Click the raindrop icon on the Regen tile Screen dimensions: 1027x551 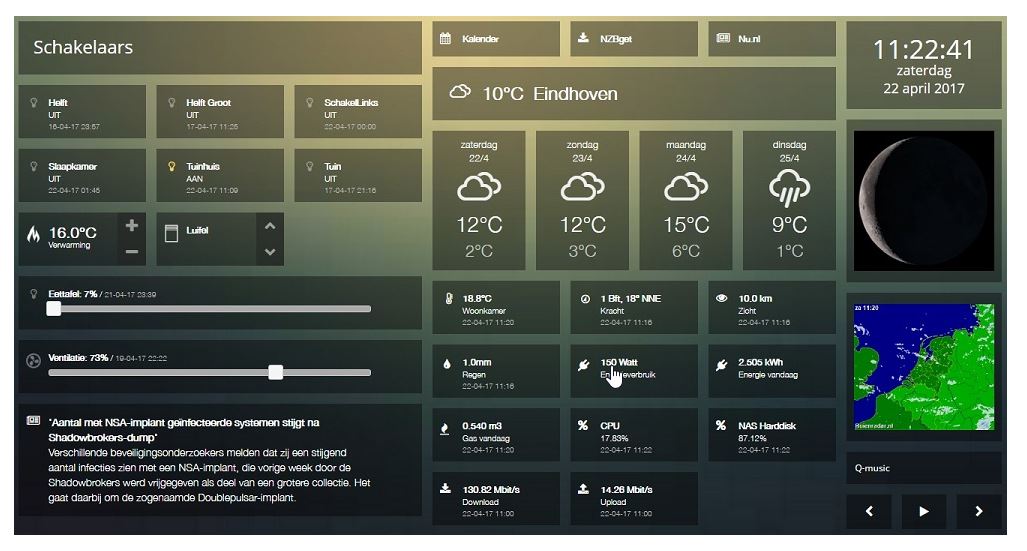tap(446, 363)
